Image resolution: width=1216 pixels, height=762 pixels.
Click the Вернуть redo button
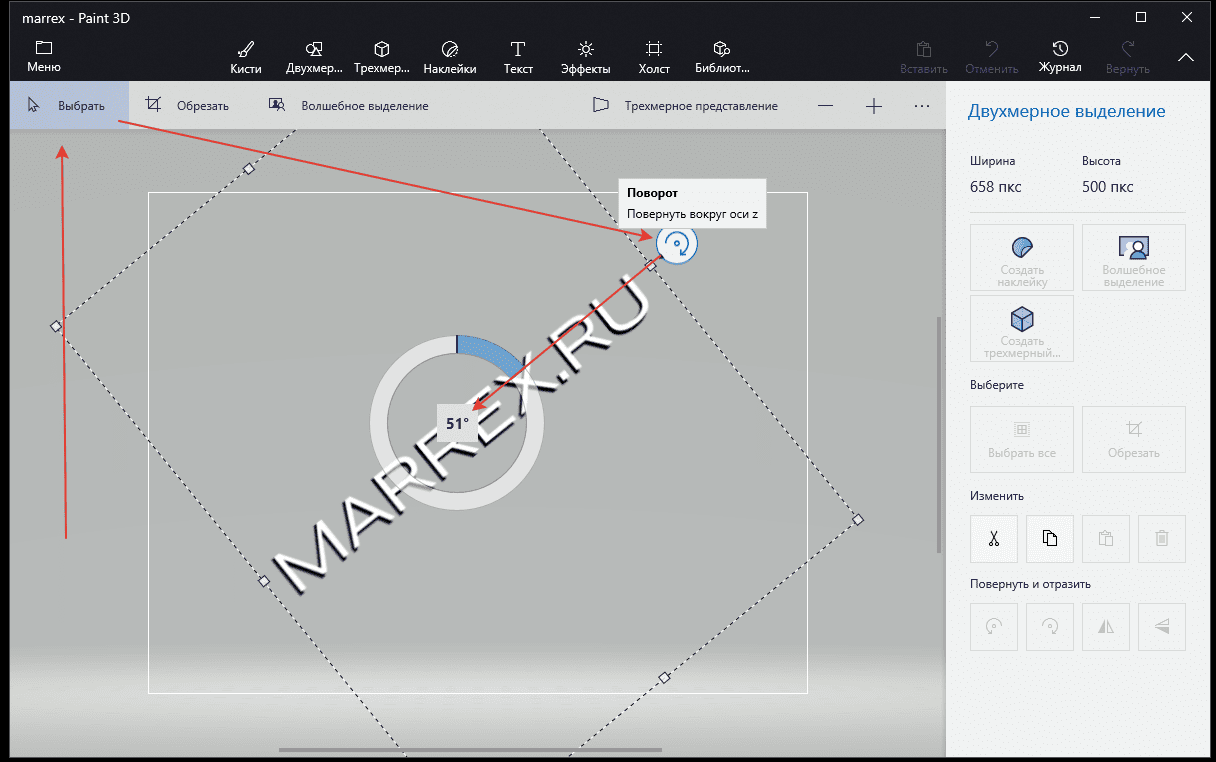[x=1127, y=58]
